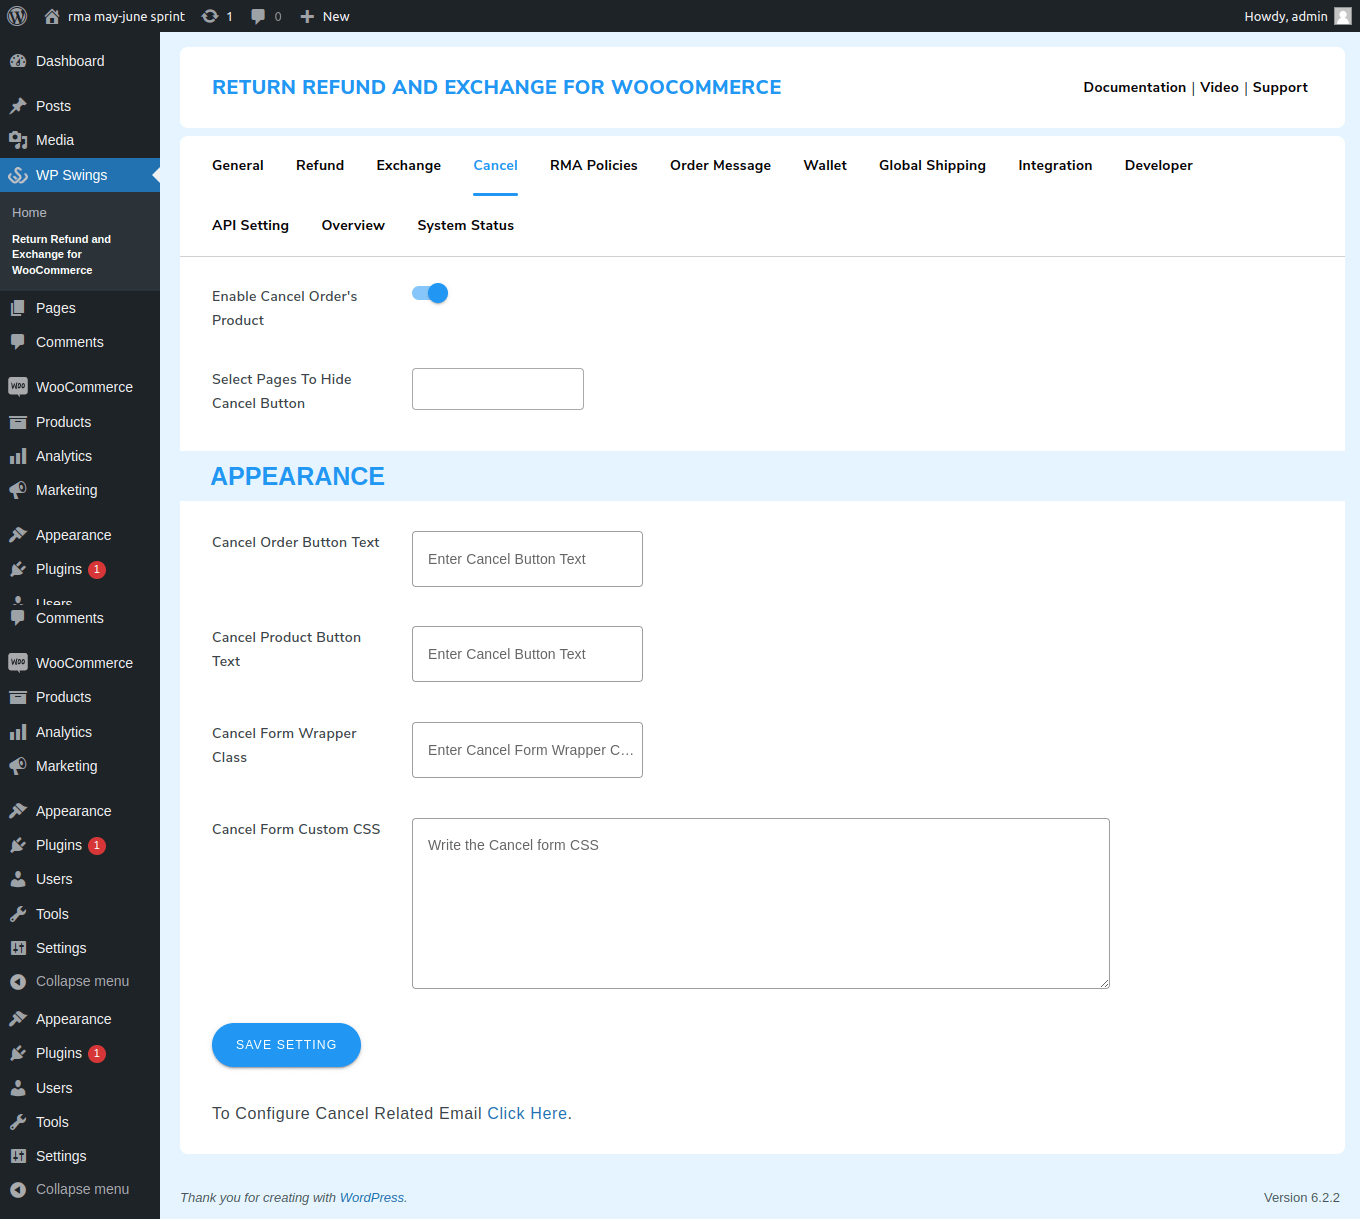Viewport: 1360px width, 1221px height.
Task: Open the Global Shipping tab
Action: (932, 165)
